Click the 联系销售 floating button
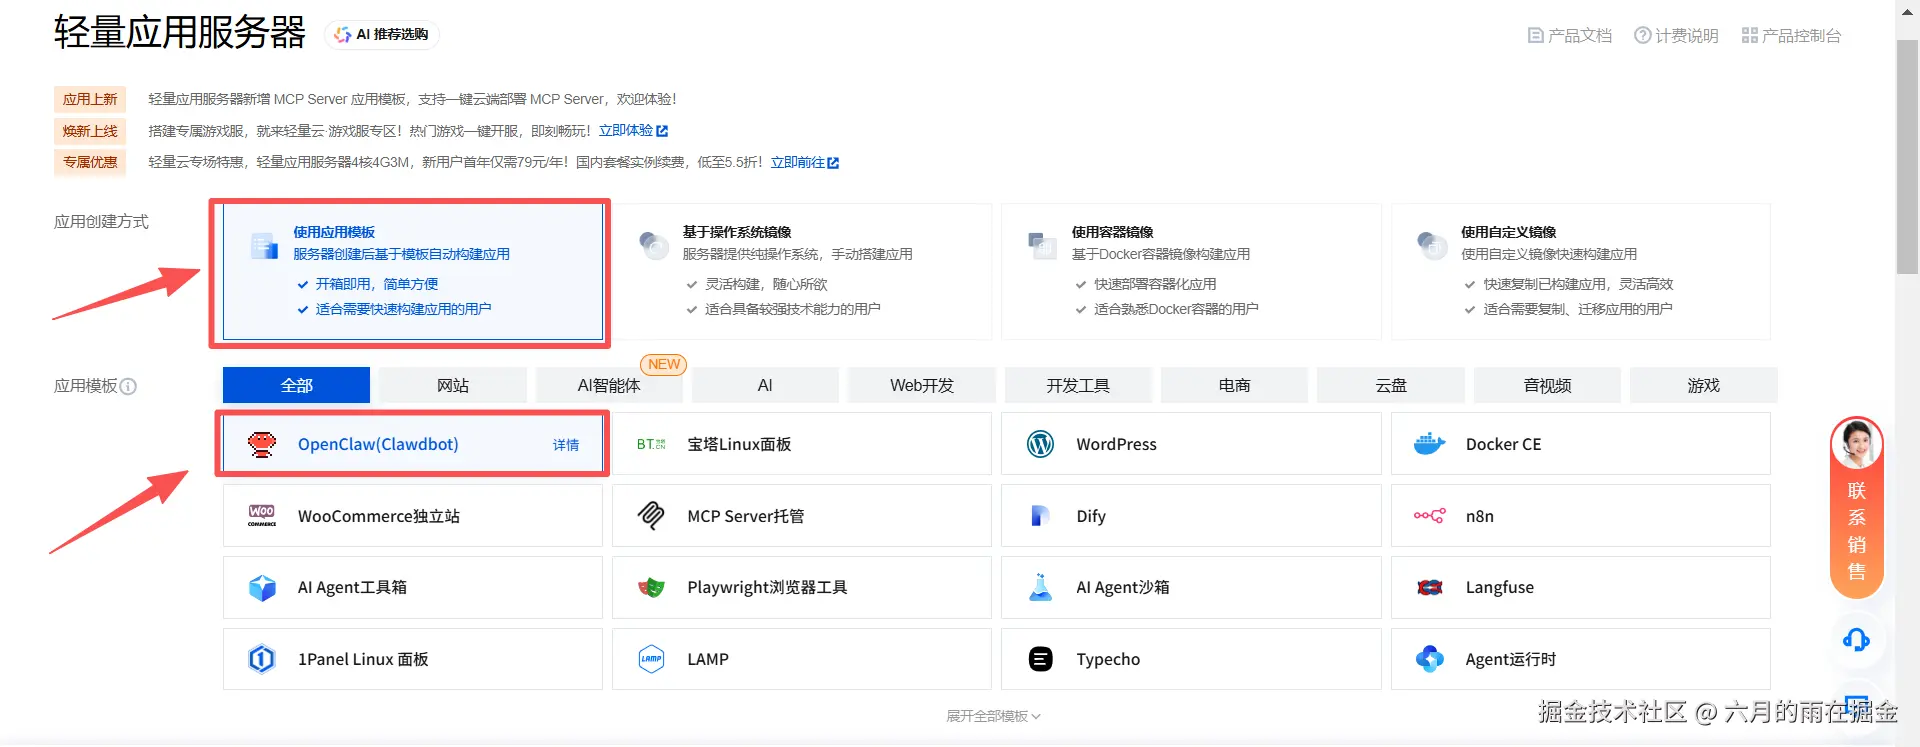The image size is (1920, 747). pos(1857,508)
